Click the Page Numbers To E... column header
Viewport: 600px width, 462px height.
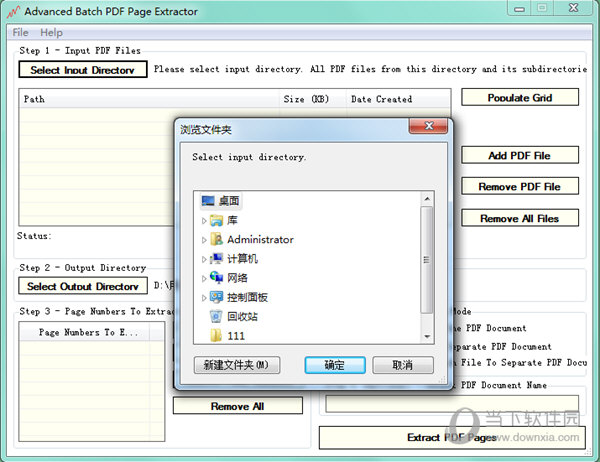pyautogui.click(x=85, y=332)
